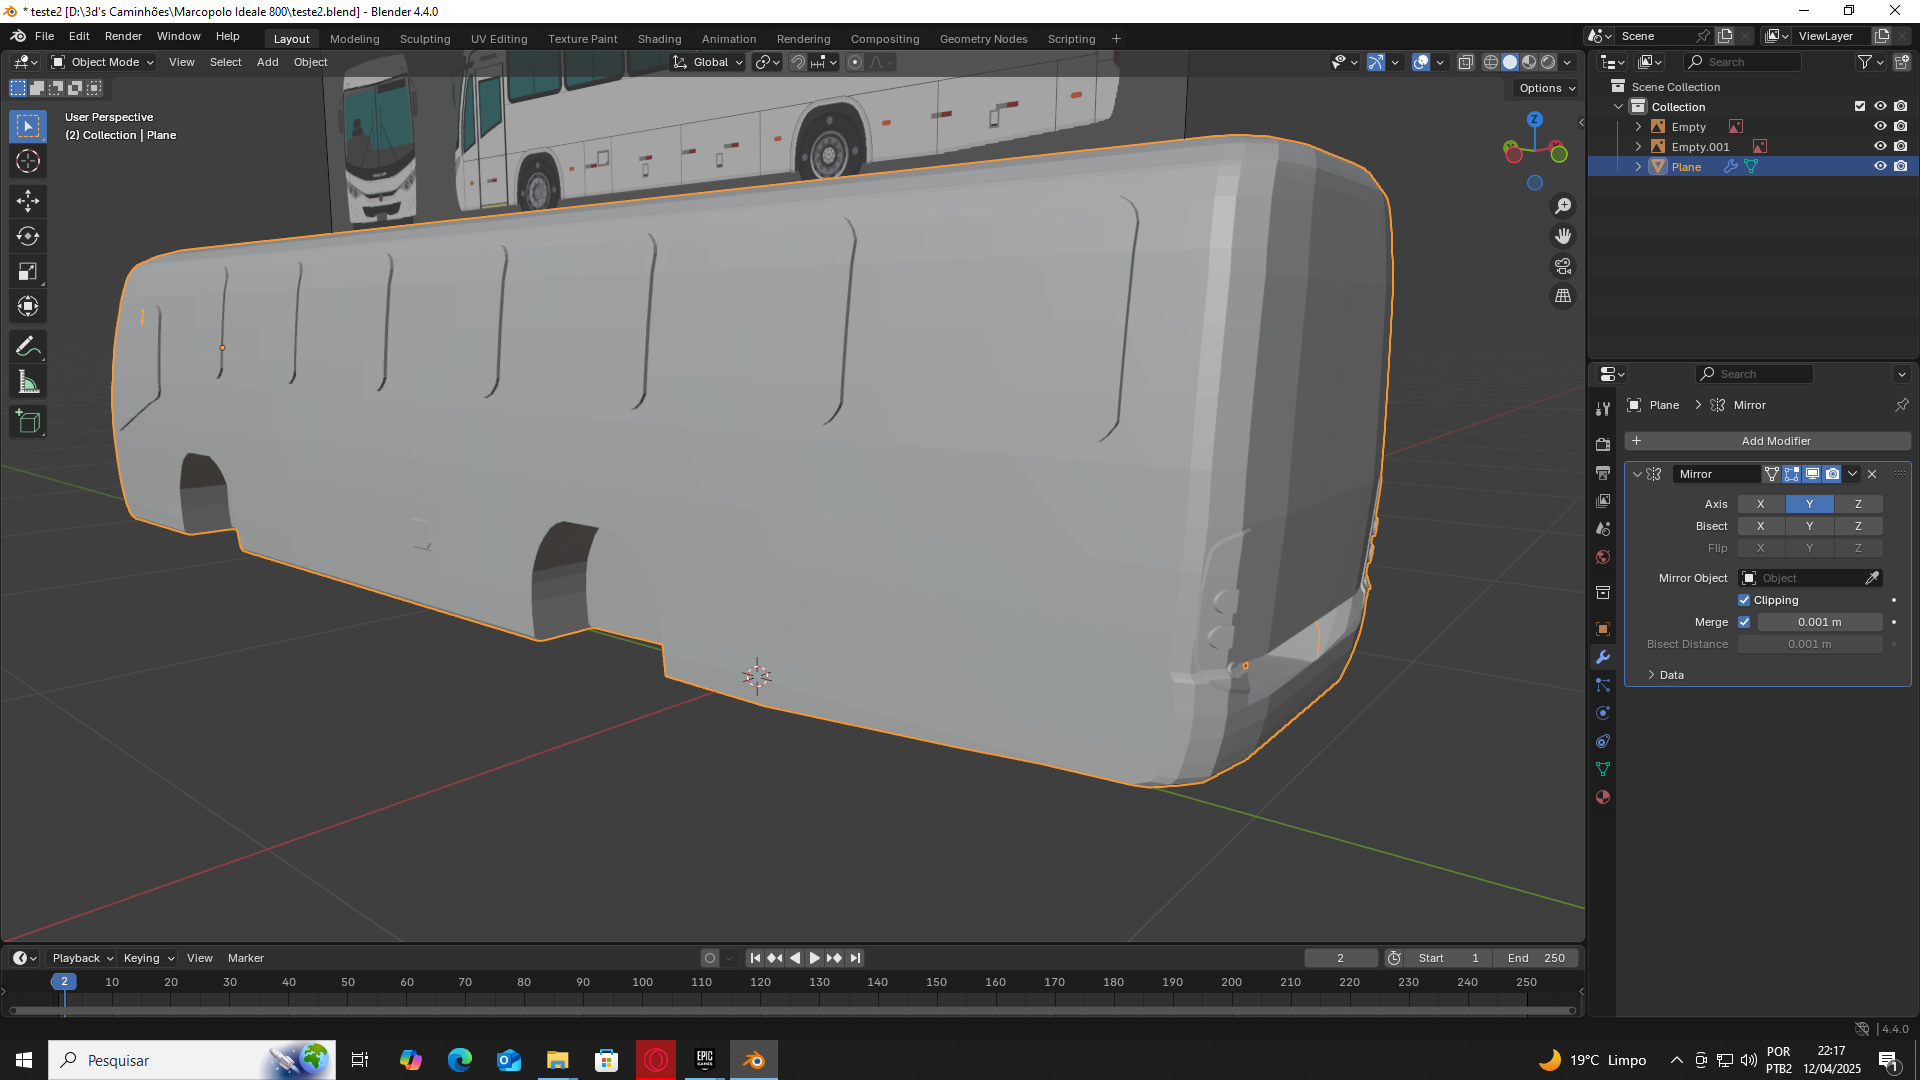Open the Material properties tab icon
Screen dimensions: 1920x1080
pos(1603,797)
